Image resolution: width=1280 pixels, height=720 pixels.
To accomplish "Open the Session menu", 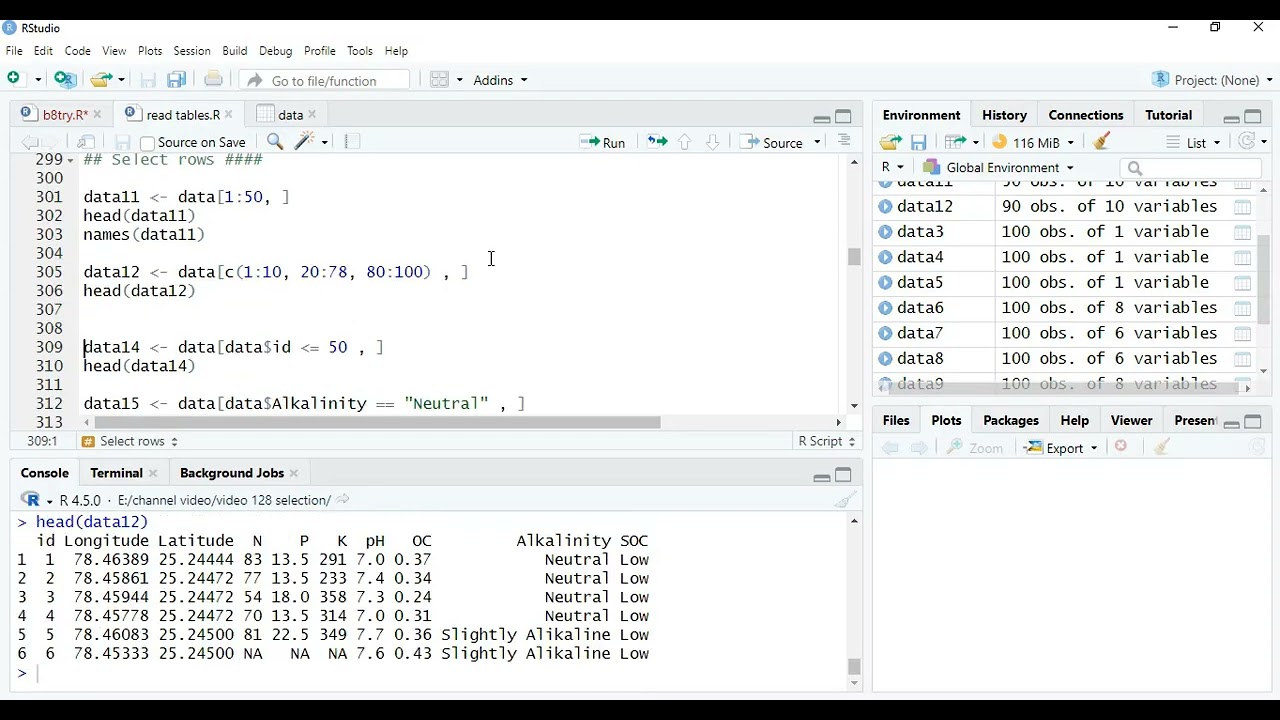I will click(191, 51).
